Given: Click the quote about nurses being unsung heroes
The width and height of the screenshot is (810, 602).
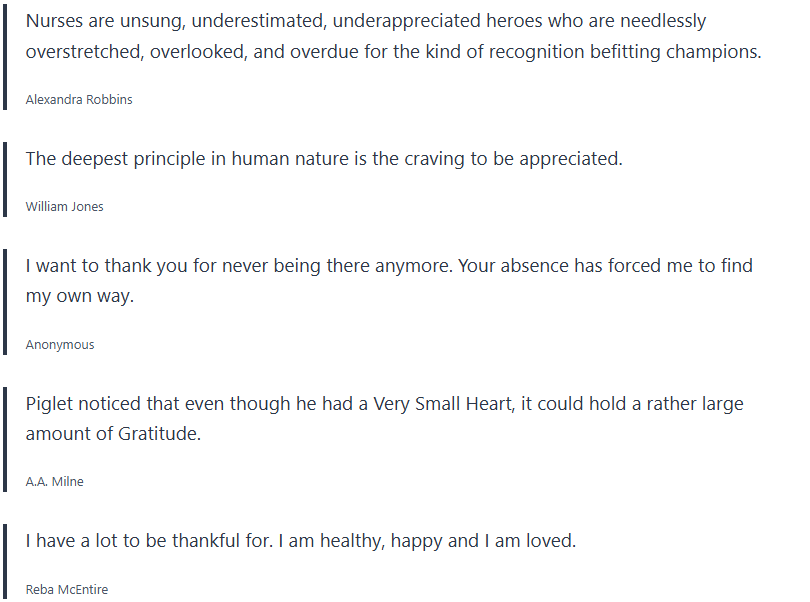Looking at the screenshot, I should (x=393, y=36).
